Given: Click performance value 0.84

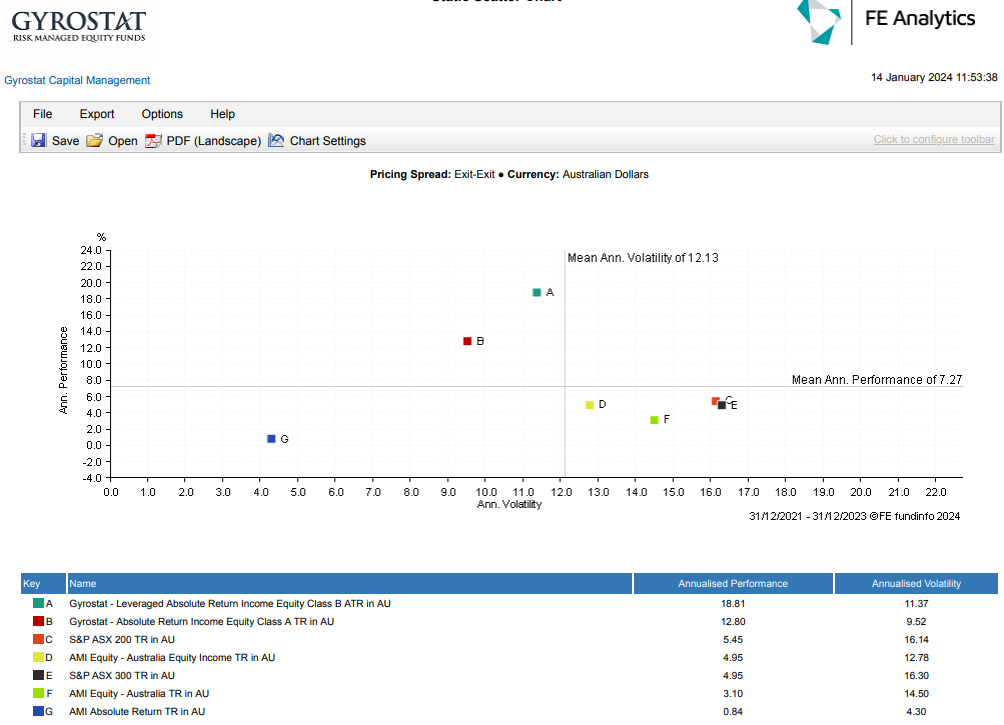Looking at the screenshot, I should 733,712.
